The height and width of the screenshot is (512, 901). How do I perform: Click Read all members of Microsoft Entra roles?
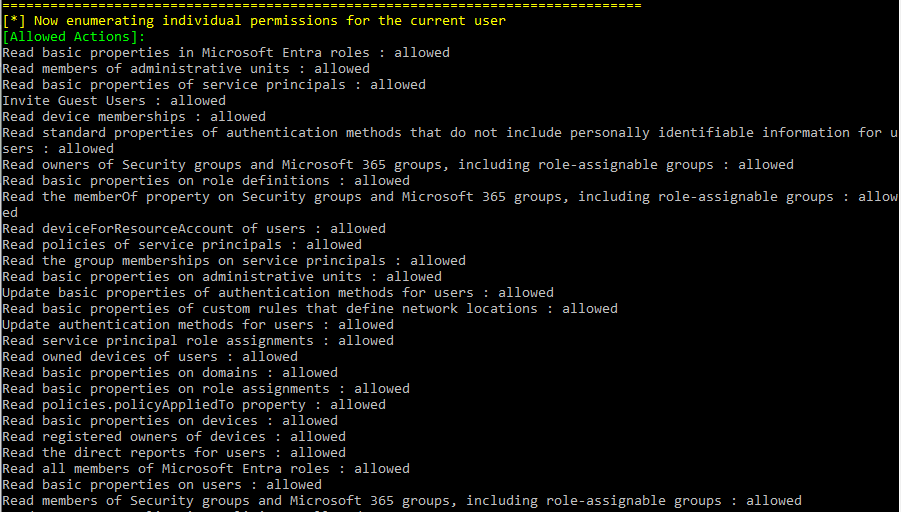(206, 469)
